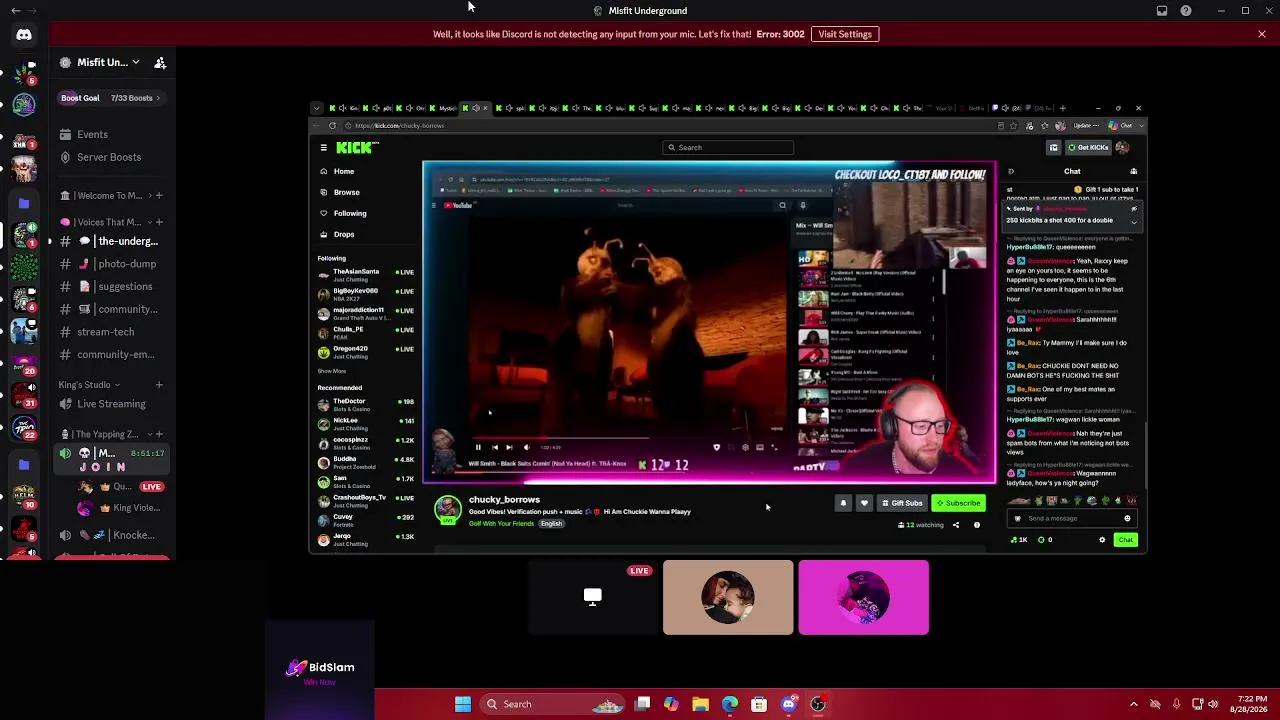Add a channel to Welcome To M... category

(x=159, y=195)
